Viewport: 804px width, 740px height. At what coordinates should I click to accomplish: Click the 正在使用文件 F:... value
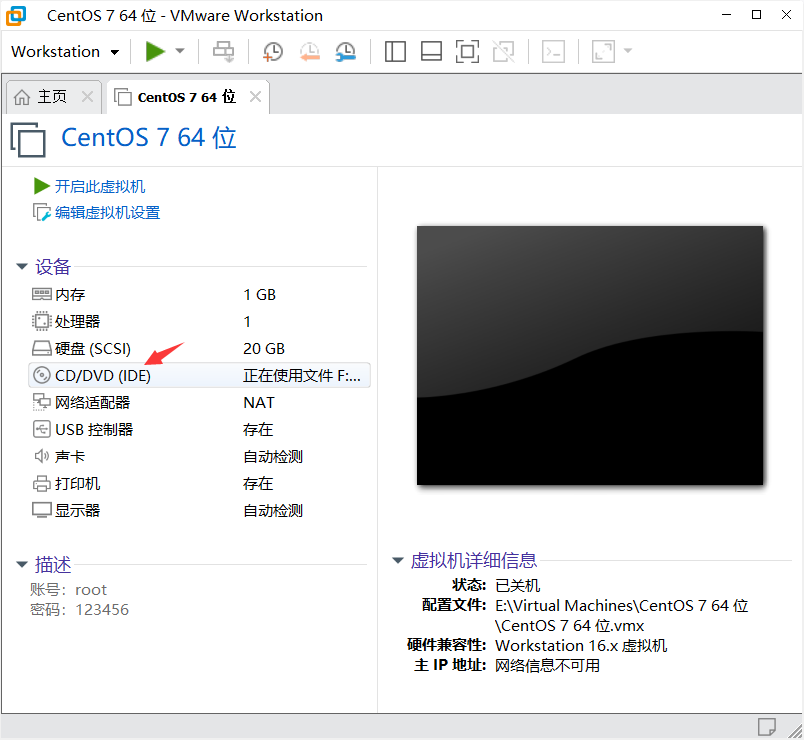click(x=302, y=375)
